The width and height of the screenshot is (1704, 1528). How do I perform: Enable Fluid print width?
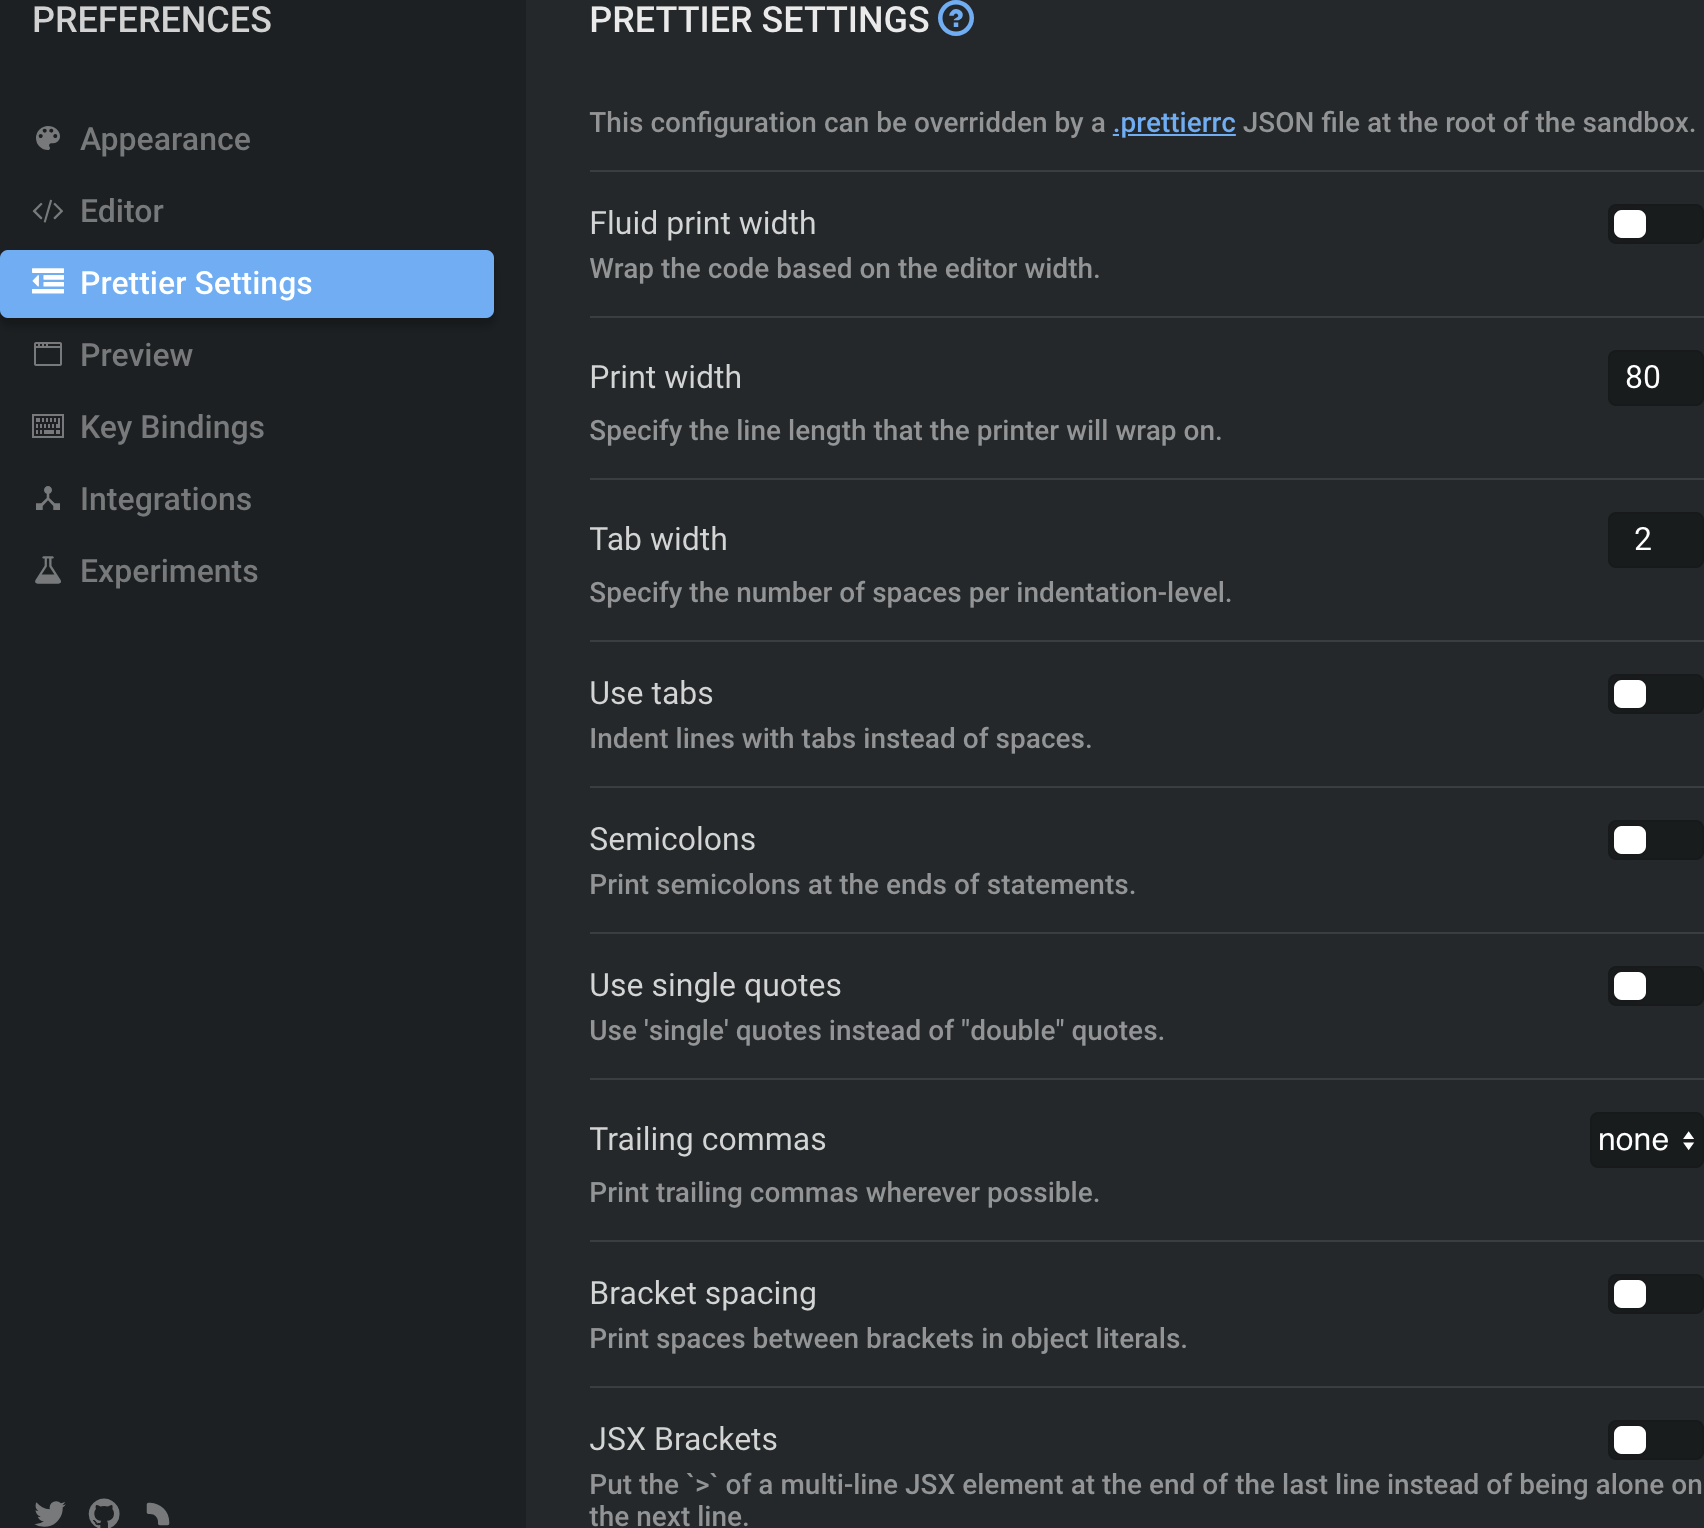click(x=1631, y=224)
